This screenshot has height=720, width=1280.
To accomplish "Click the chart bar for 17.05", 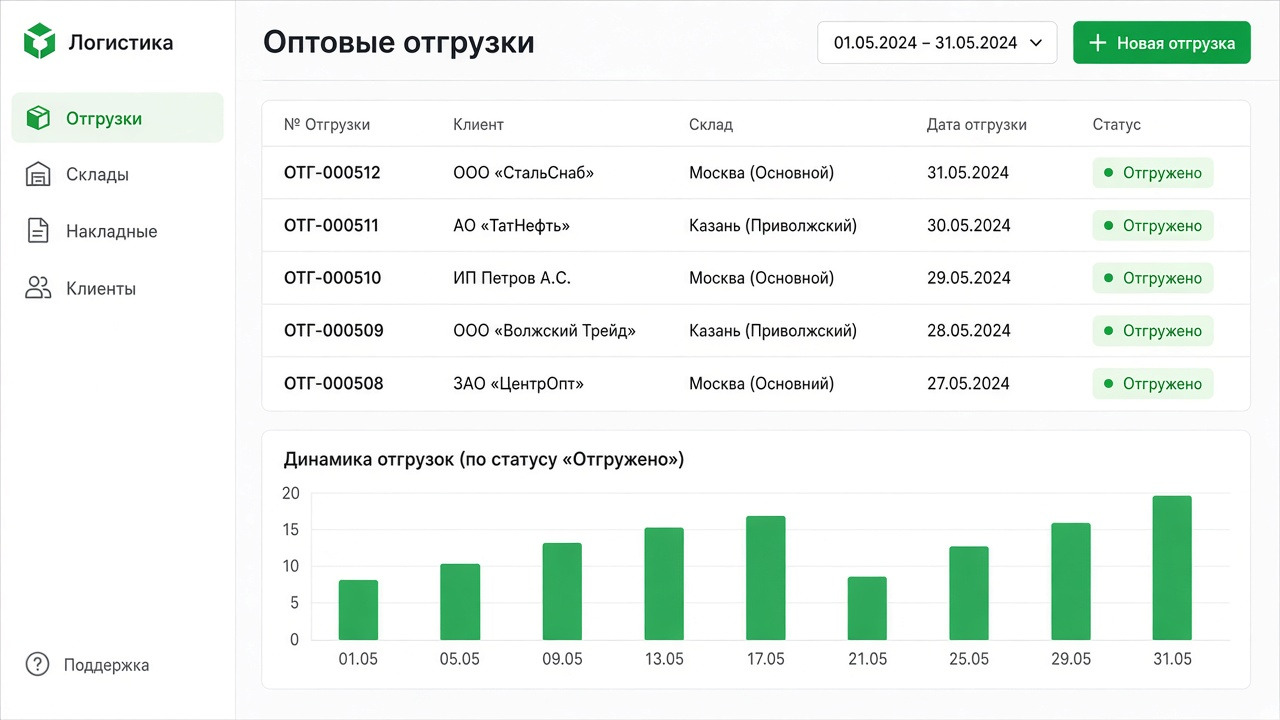I will (x=766, y=578).
